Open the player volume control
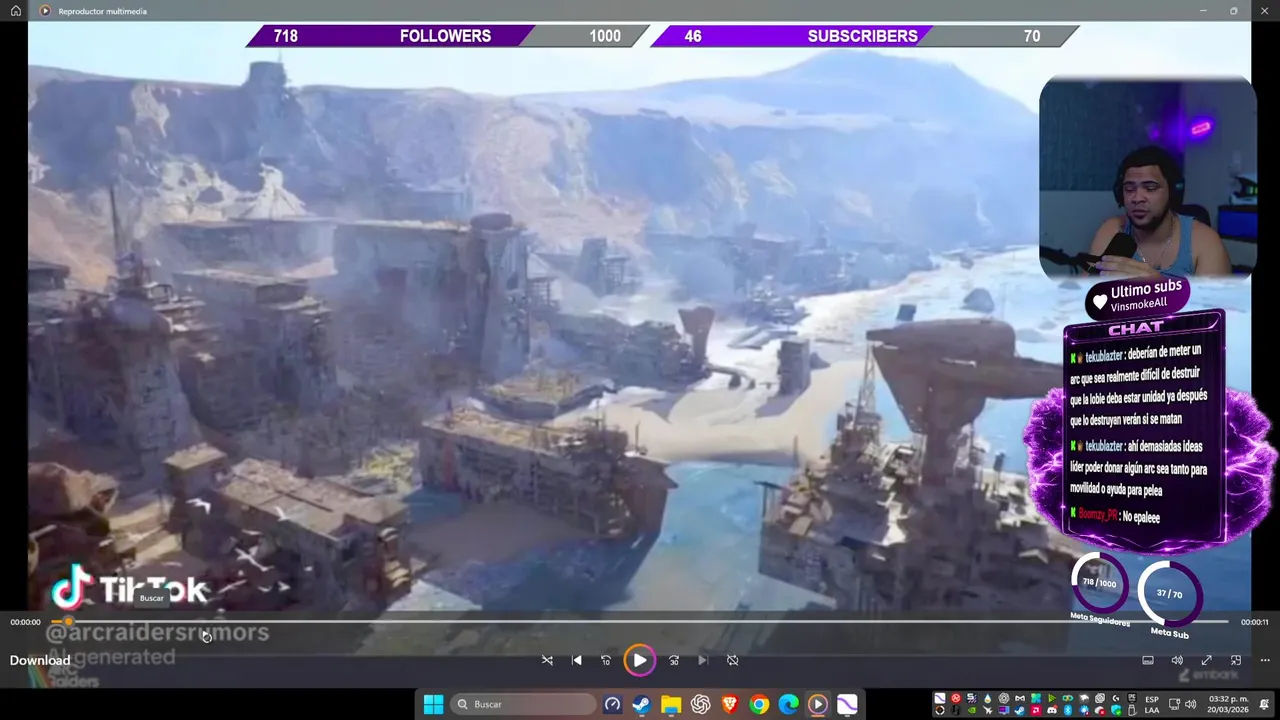 tap(1177, 660)
